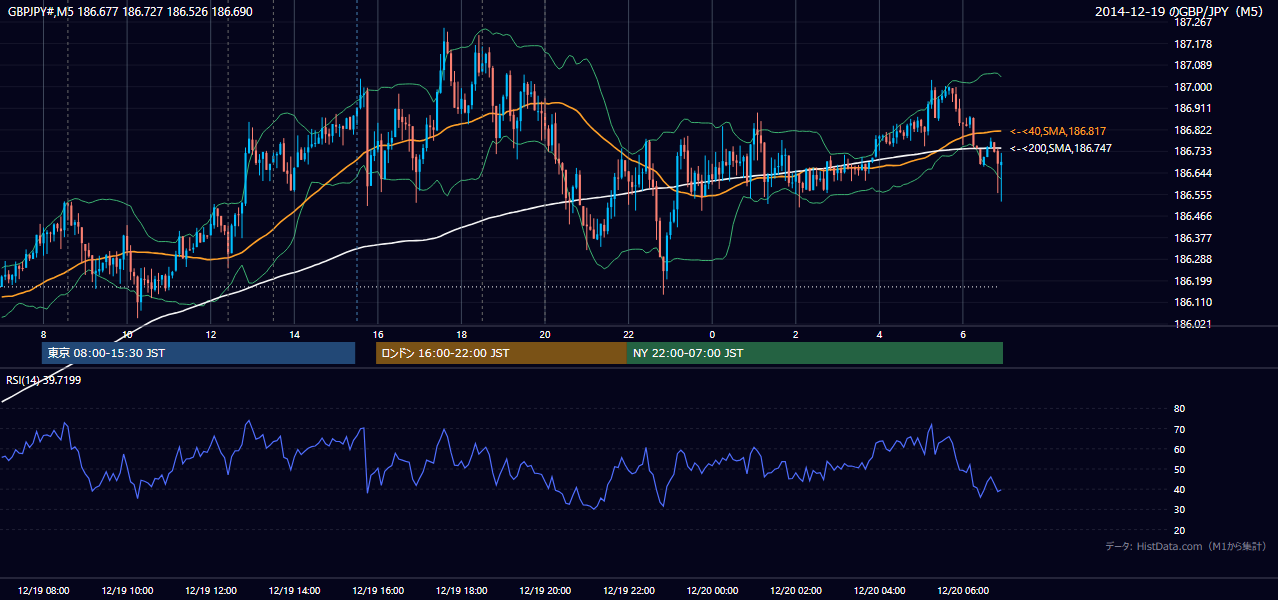Click the bottom date label 12/19 14:00

[294, 591]
